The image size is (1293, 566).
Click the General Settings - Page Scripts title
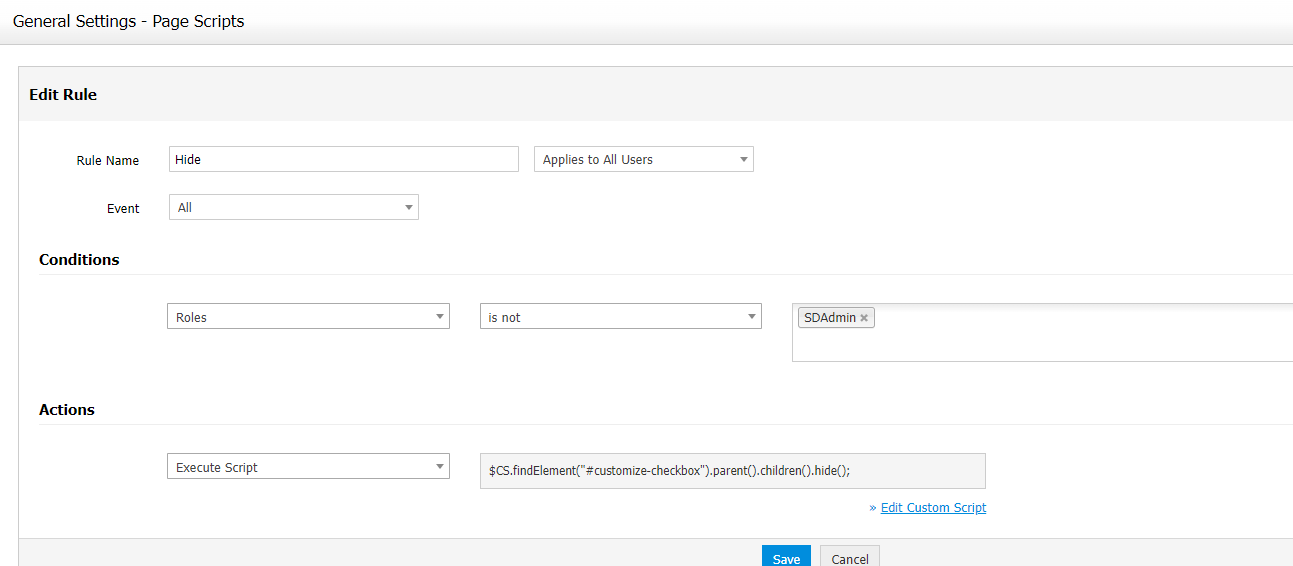pyautogui.click(x=128, y=21)
